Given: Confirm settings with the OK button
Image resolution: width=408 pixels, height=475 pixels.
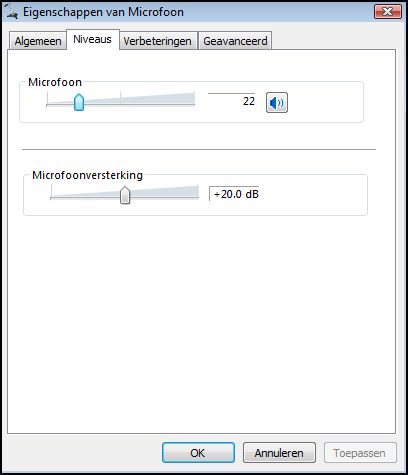Looking at the screenshot, I should click(x=198, y=453).
